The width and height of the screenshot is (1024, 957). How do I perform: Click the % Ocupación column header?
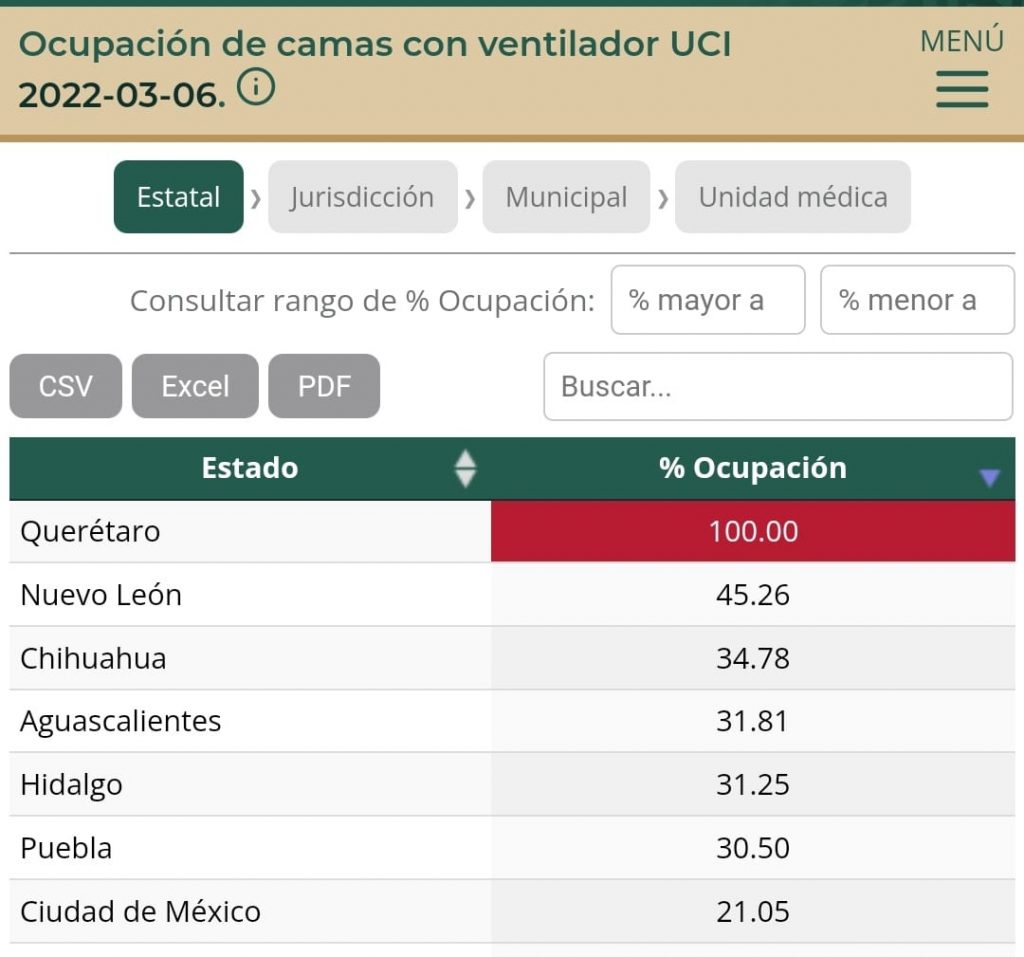click(x=752, y=468)
